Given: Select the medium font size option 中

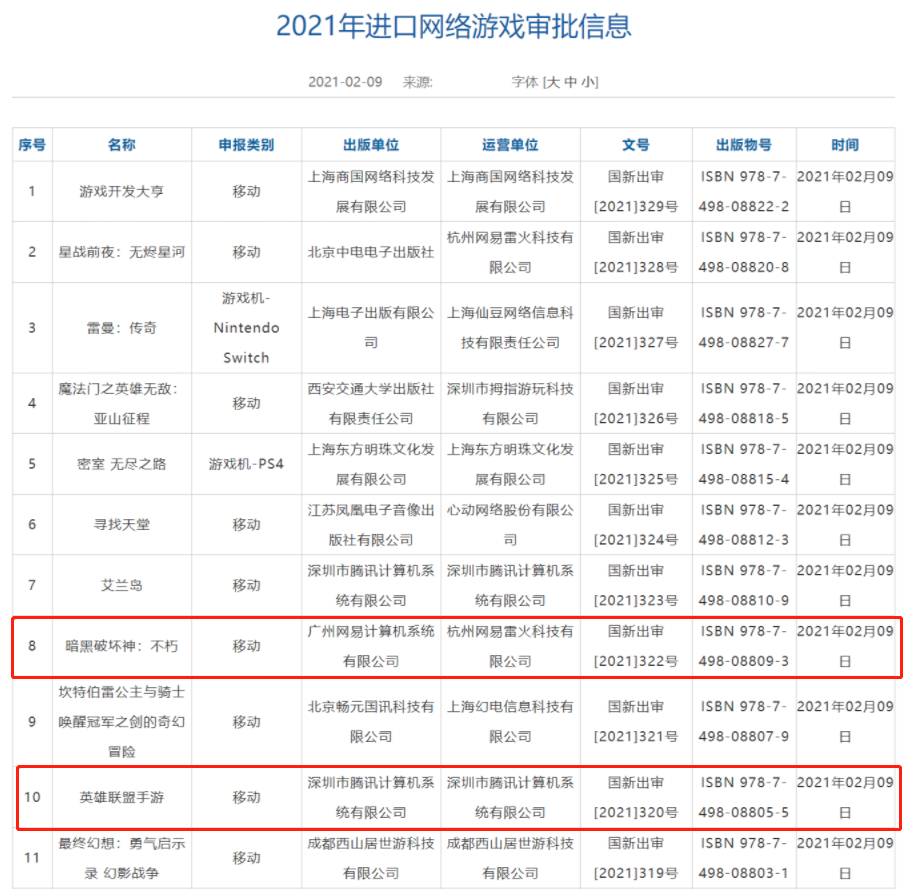Looking at the screenshot, I should 571,82.
